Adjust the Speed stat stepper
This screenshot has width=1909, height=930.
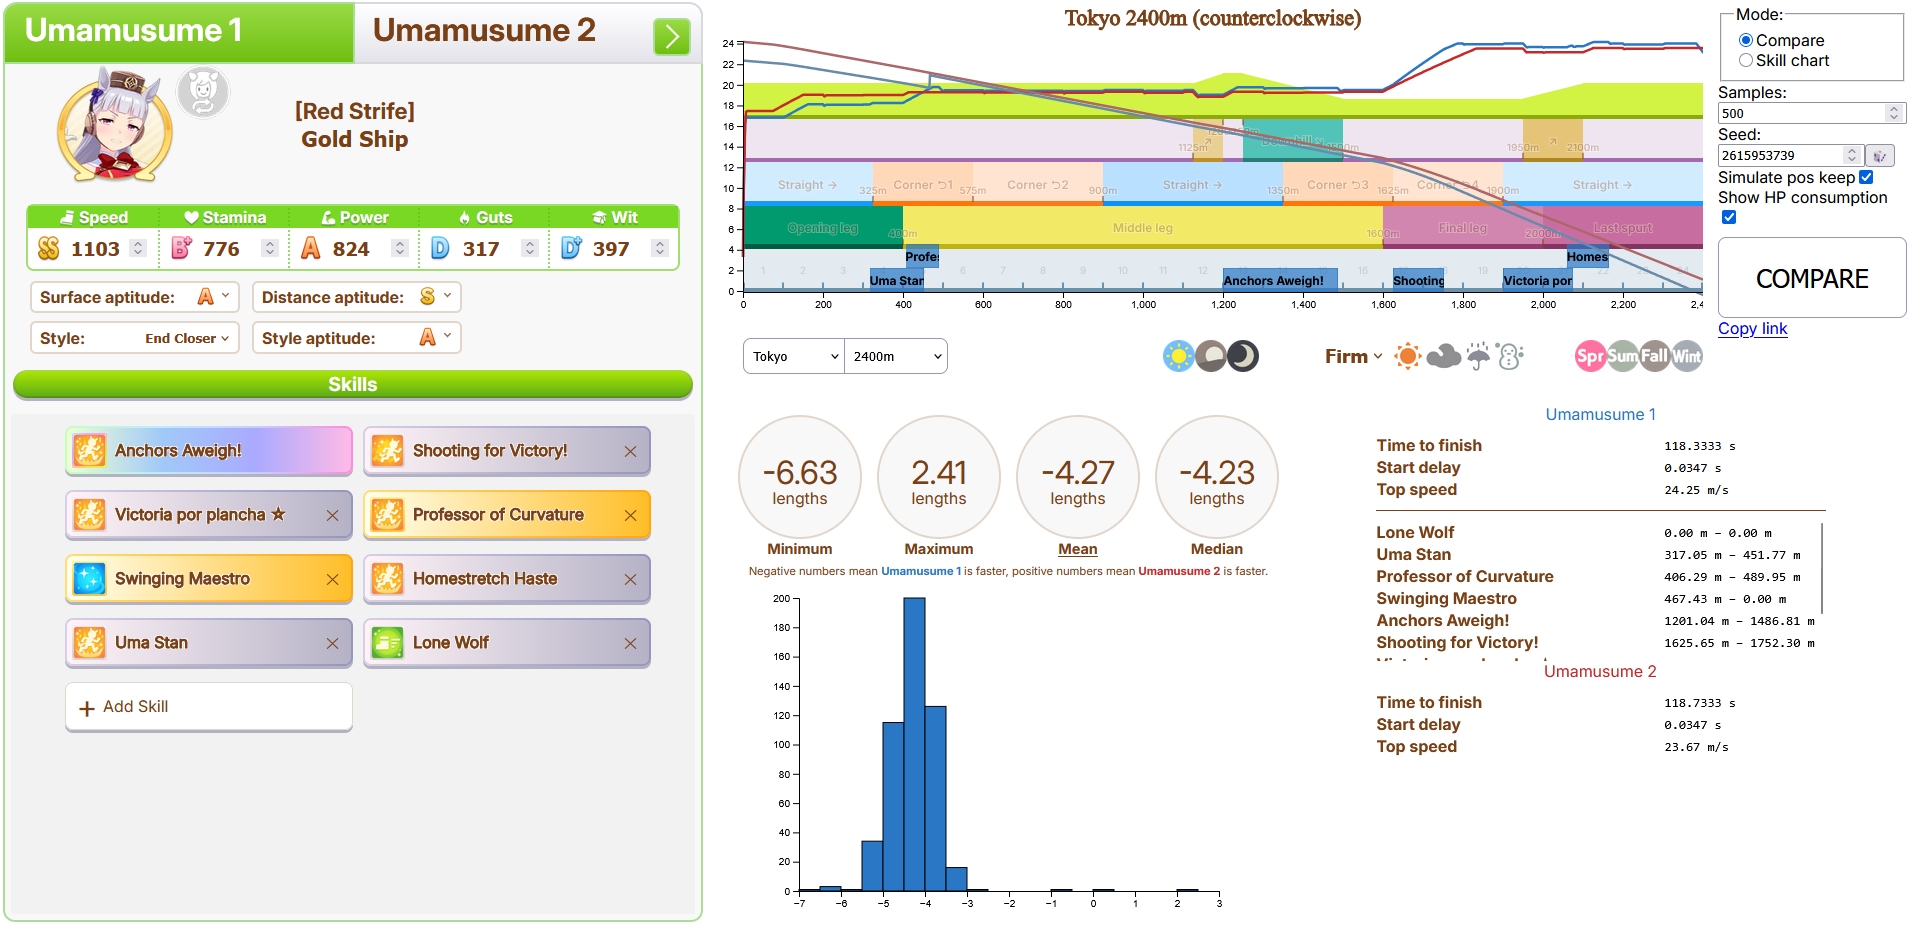coord(138,248)
